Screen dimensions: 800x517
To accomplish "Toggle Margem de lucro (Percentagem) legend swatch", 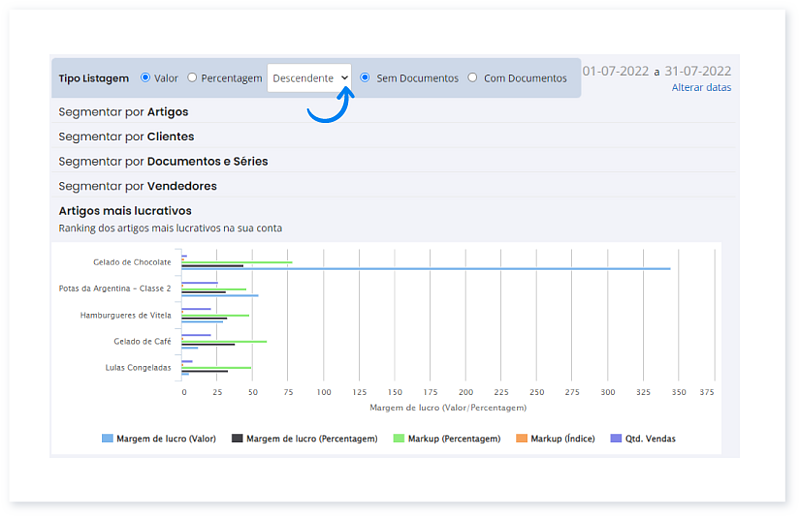I will tap(238, 439).
